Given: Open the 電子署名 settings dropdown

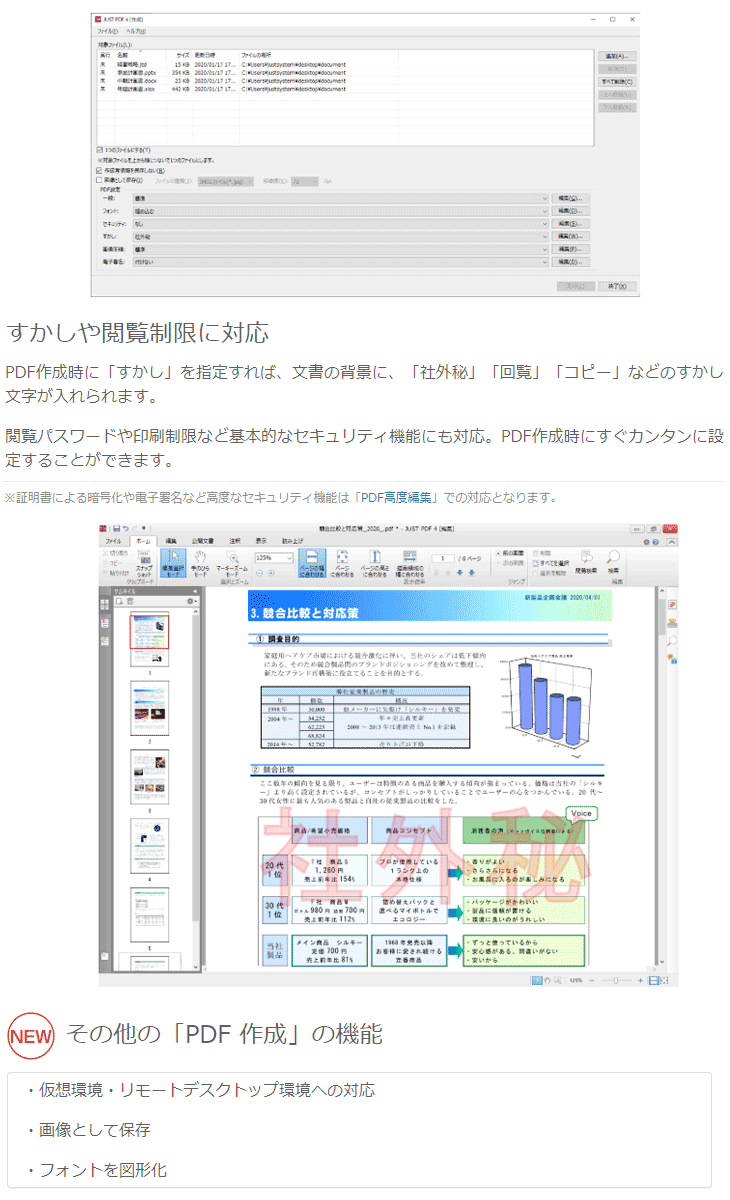Looking at the screenshot, I should click(x=340, y=262).
